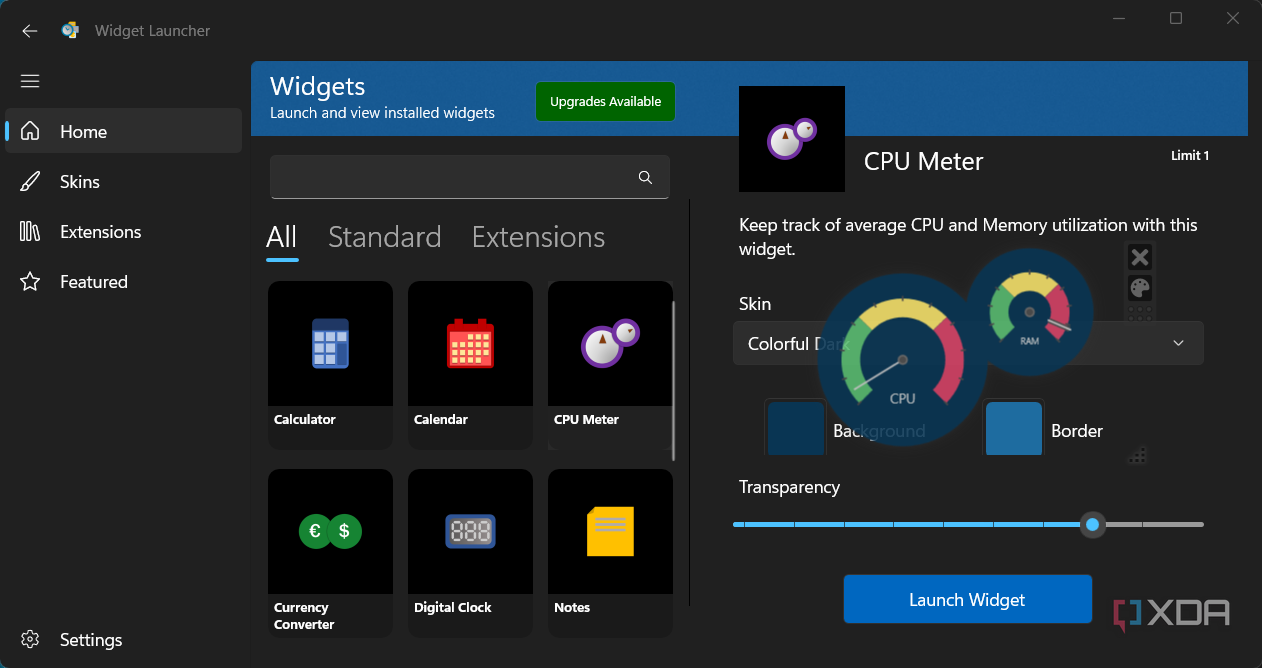Image resolution: width=1262 pixels, height=668 pixels.
Task: Open the Border color swatch
Action: 1013,430
